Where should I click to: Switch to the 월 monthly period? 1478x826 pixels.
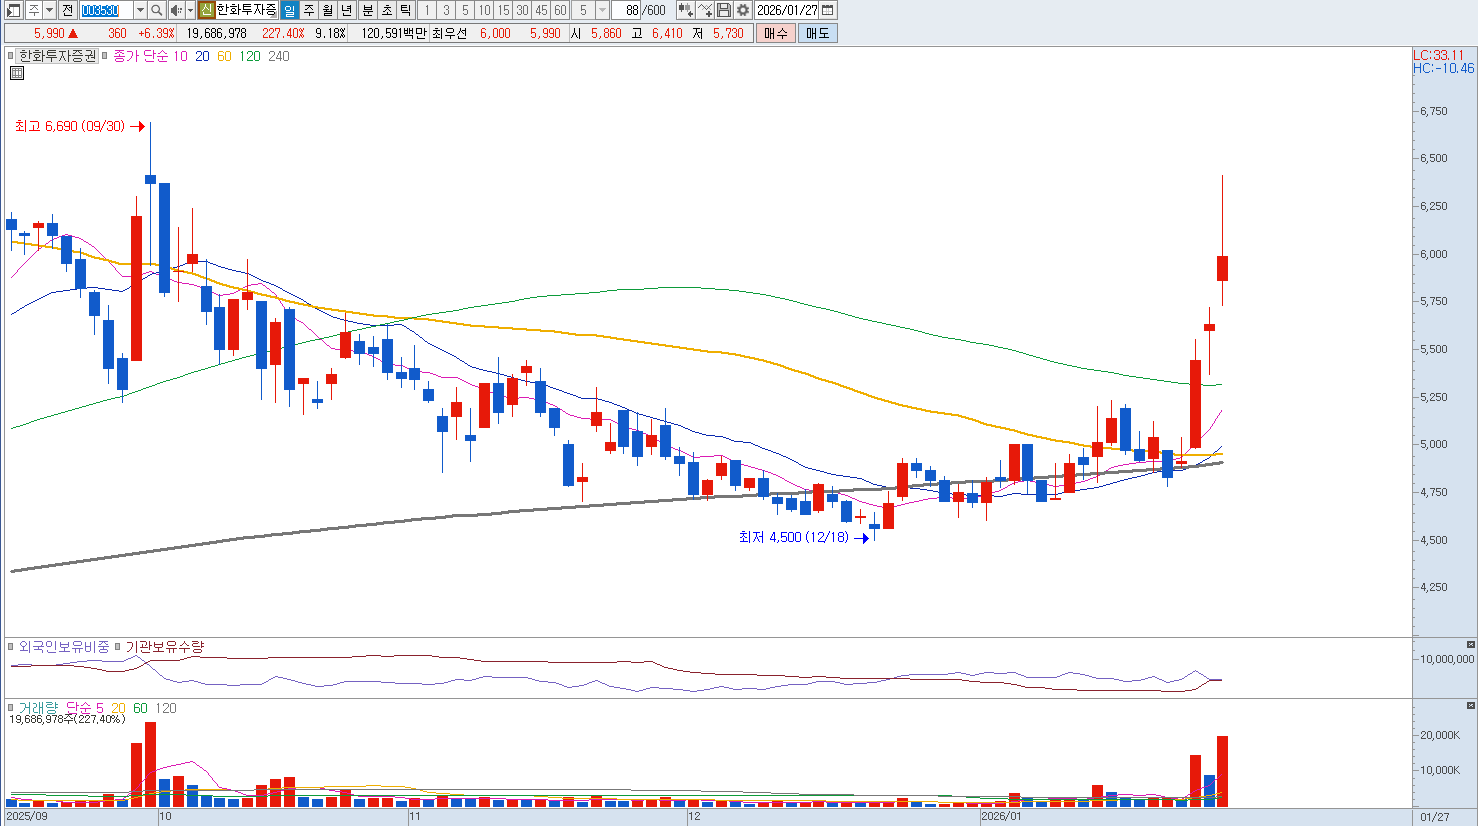pyautogui.click(x=327, y=10)
